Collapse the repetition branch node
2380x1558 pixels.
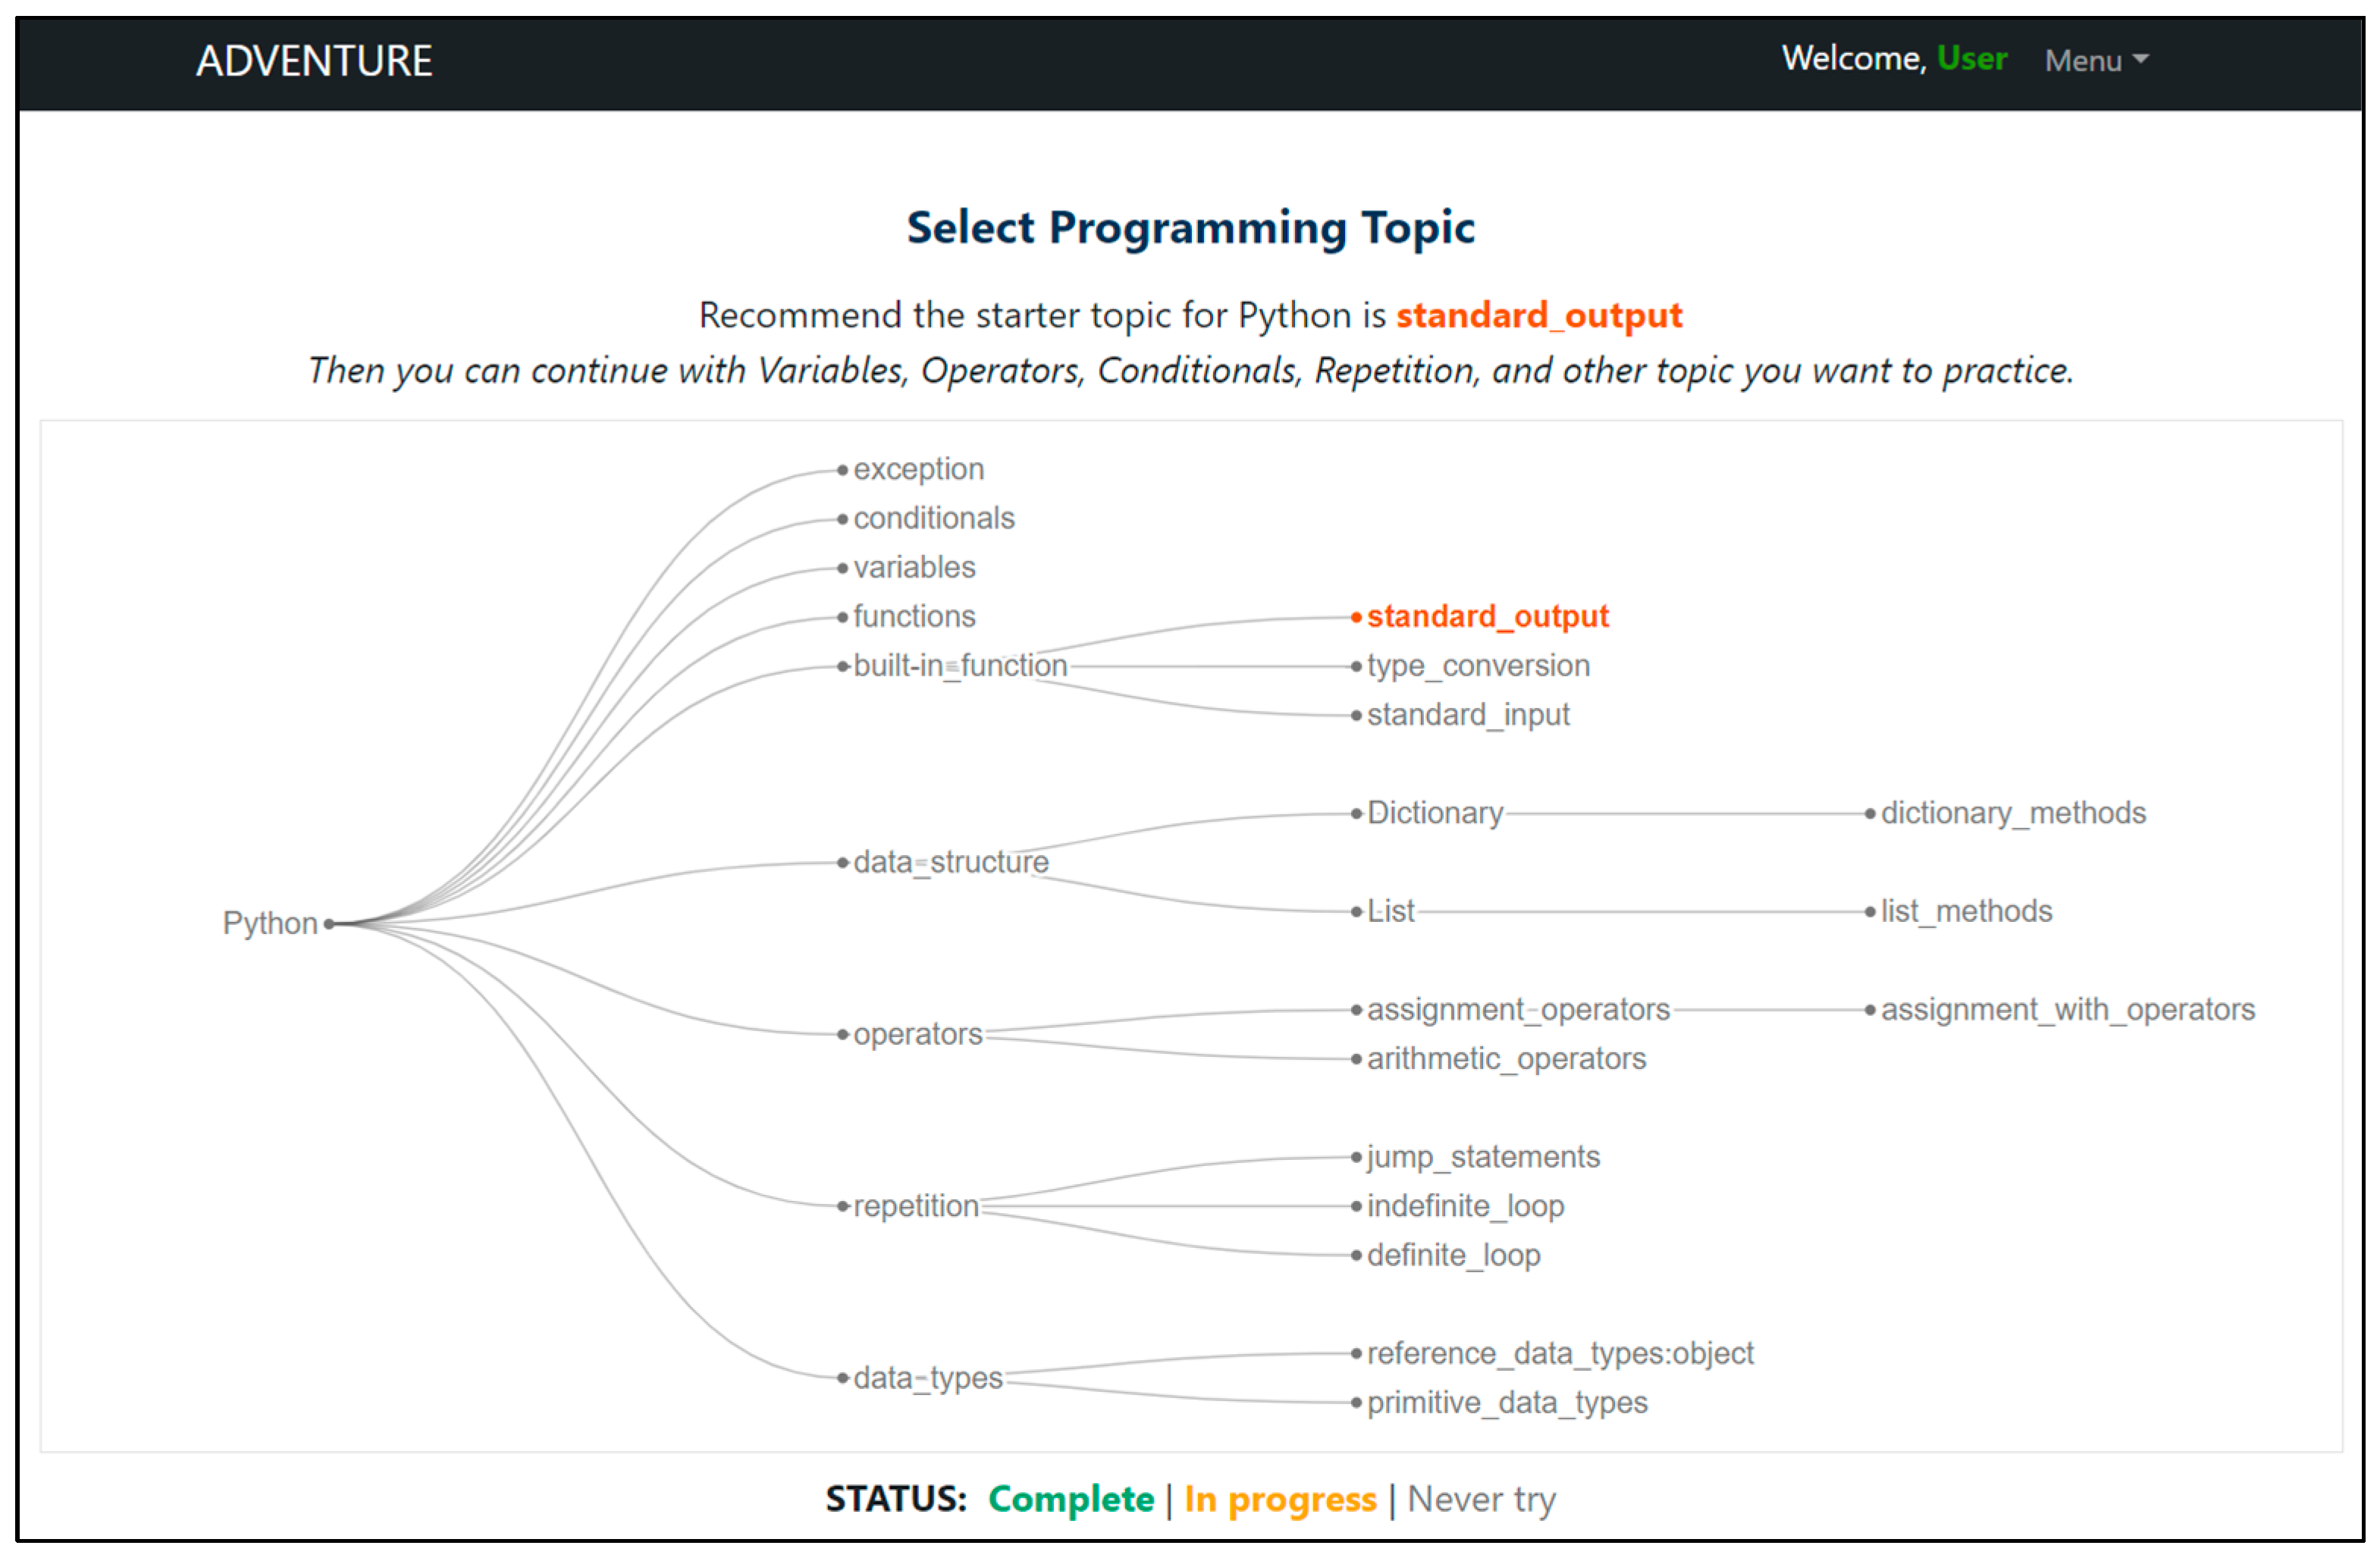915,1206
